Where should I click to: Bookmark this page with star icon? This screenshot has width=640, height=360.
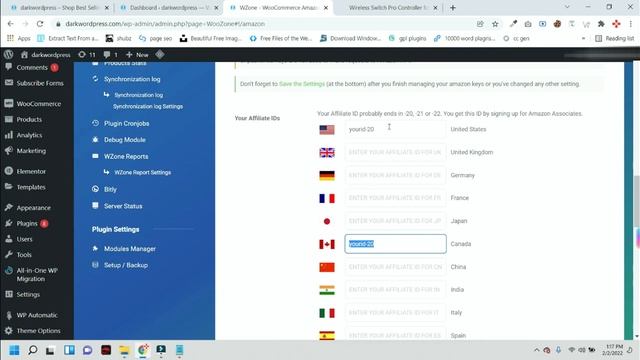tap(495, 24)
